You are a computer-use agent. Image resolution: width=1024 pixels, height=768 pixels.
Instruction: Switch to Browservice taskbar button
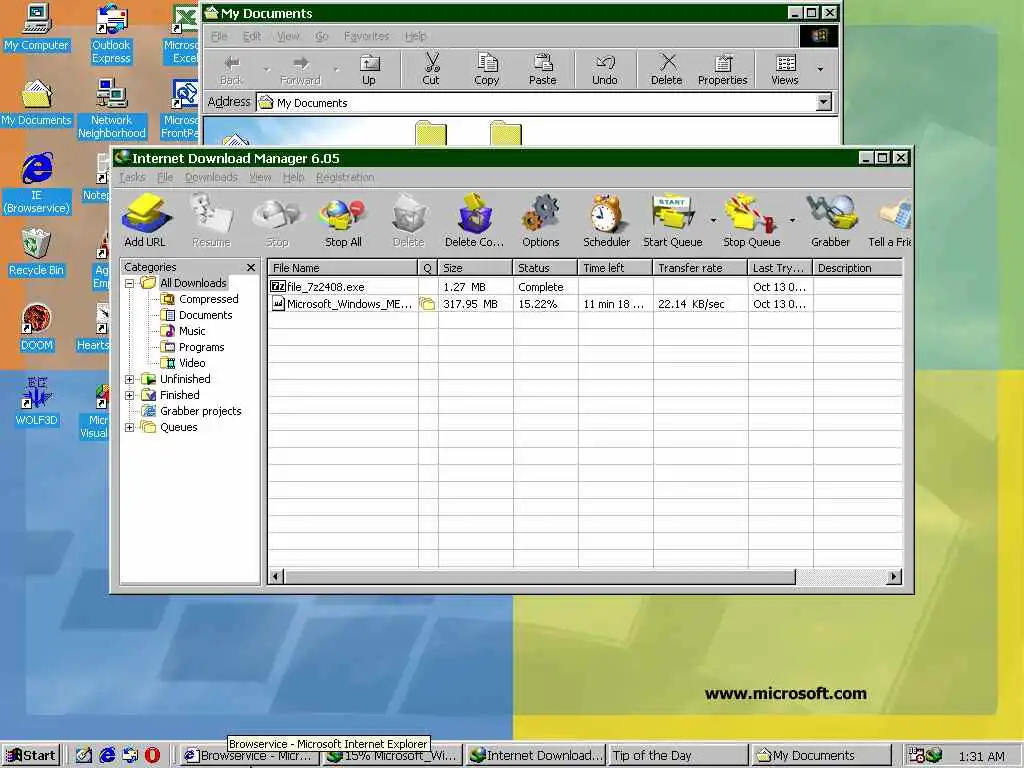click(249, 758)
